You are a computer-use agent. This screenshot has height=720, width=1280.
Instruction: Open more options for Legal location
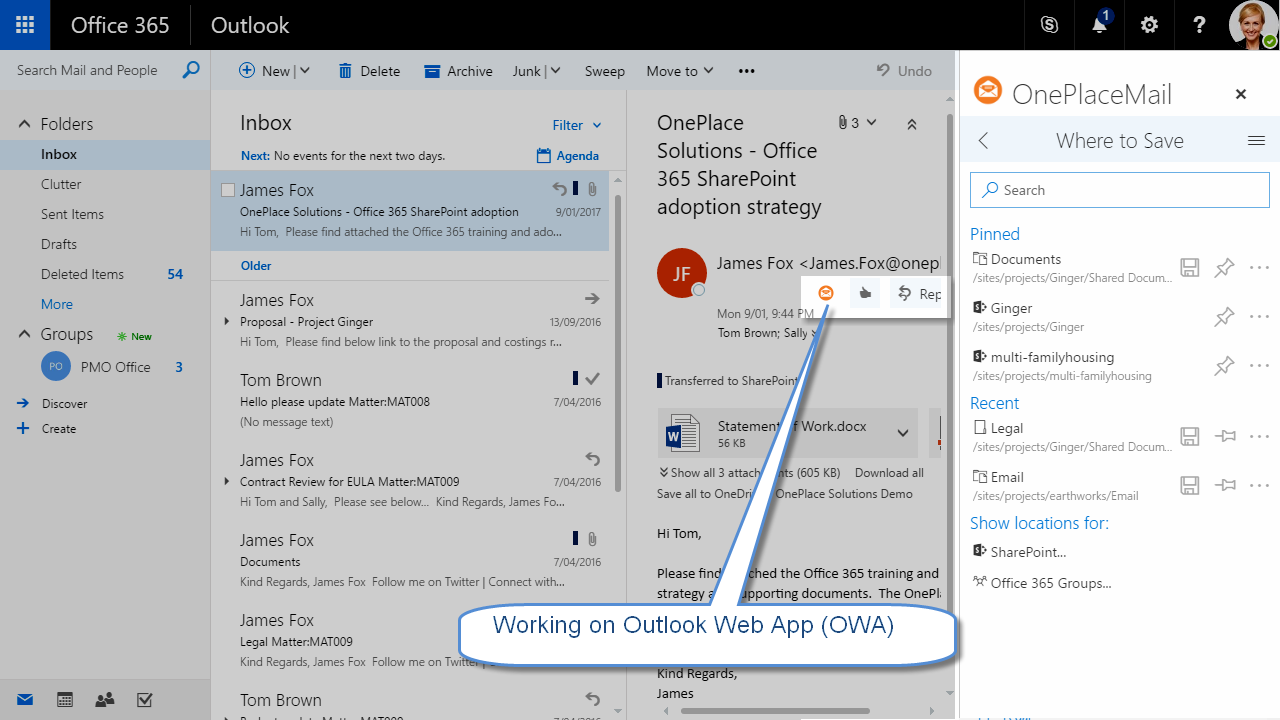click(1259, 436)
